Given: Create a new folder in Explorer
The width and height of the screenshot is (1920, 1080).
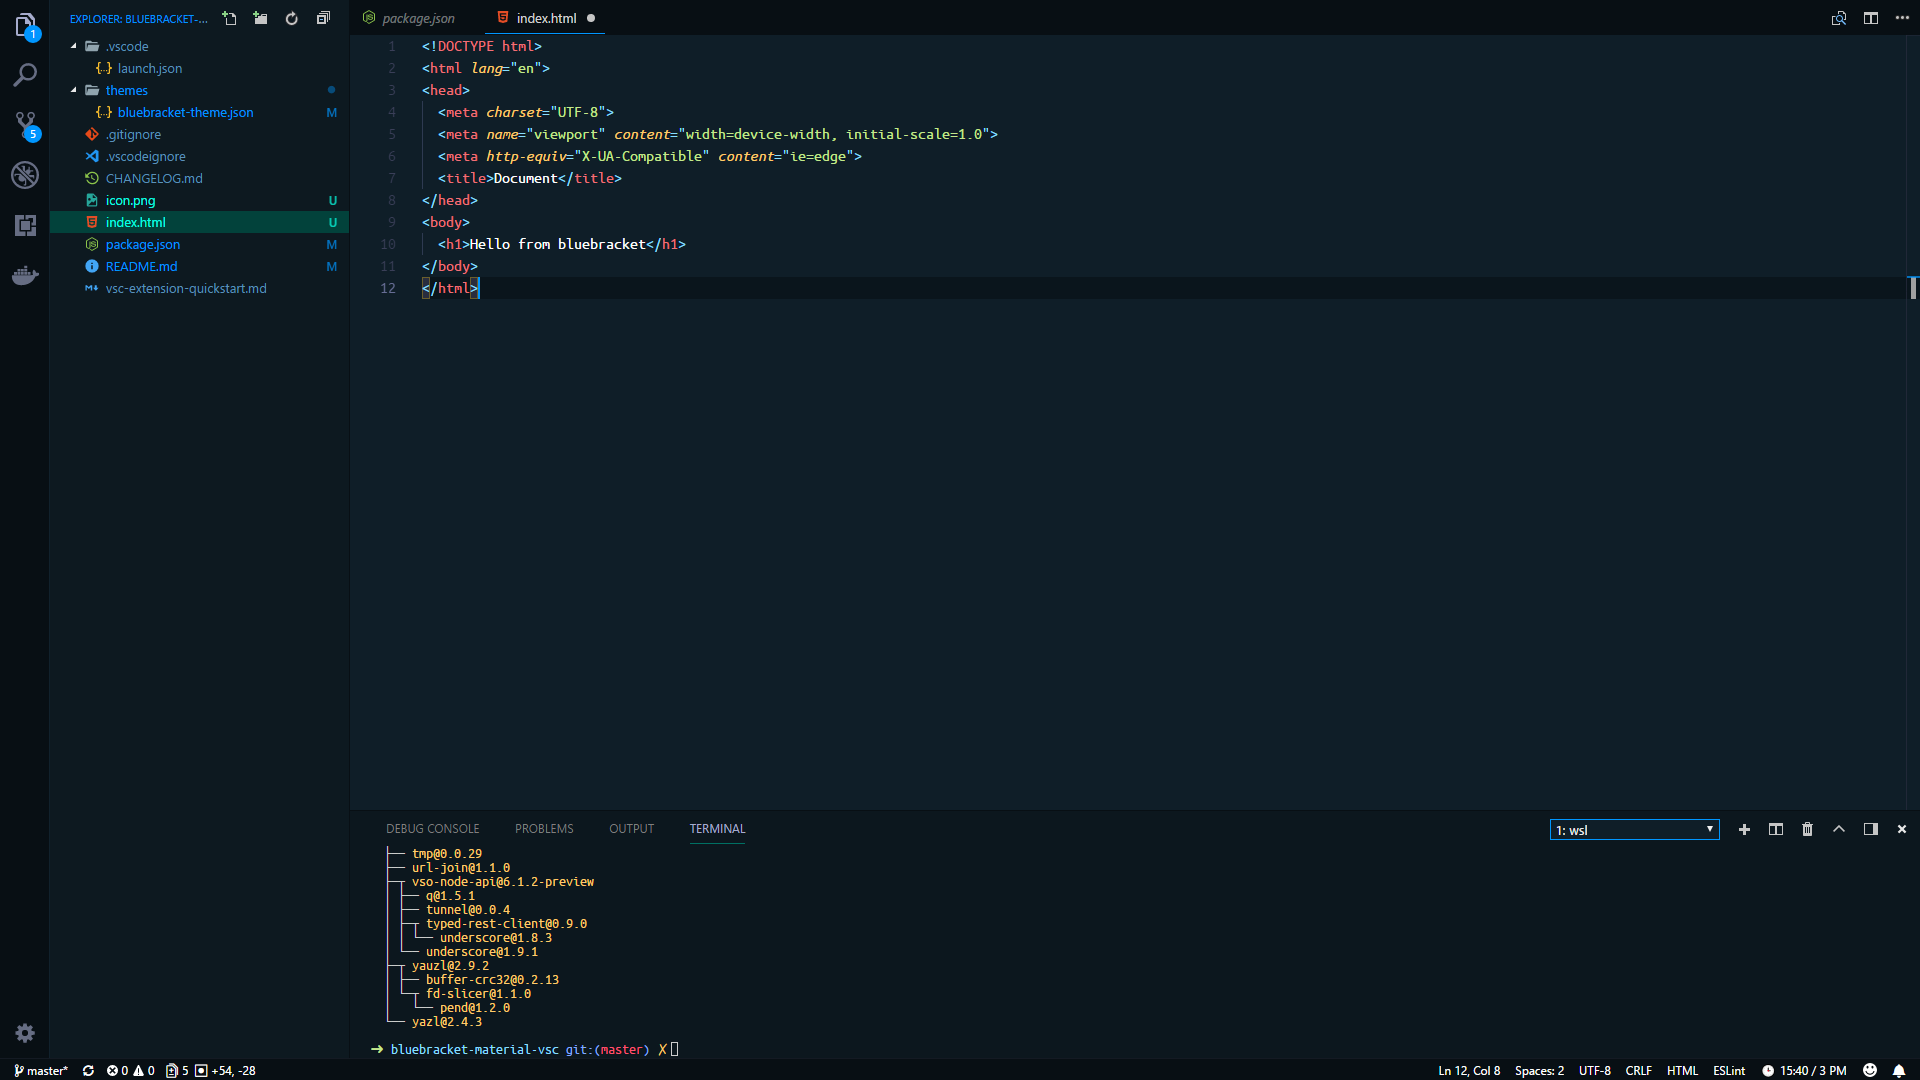Looking at the screenshot, I should [x=260, y=18].
